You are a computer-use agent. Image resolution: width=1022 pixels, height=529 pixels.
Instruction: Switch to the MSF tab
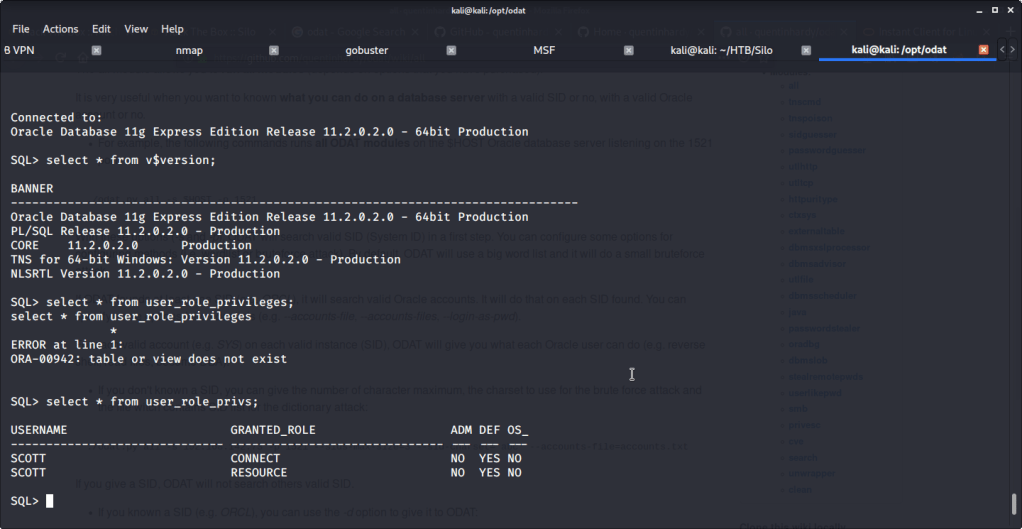click(x=544, y=50)
